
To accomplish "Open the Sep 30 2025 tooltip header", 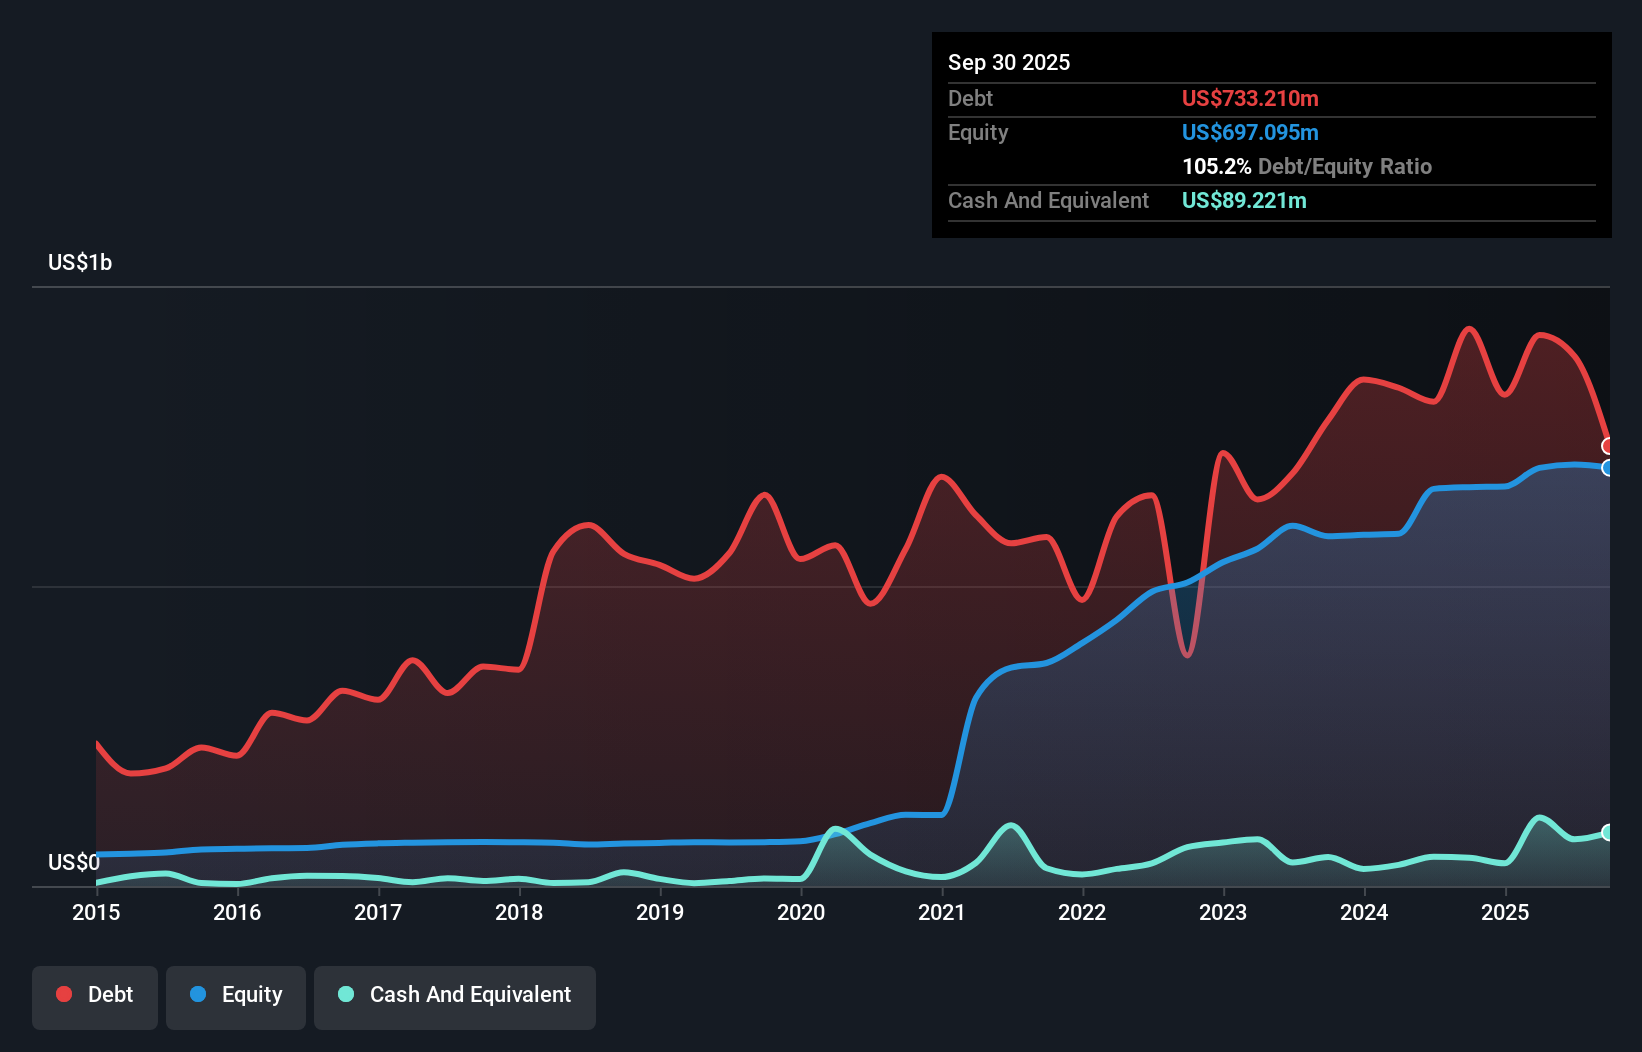I will (1010, 62).
